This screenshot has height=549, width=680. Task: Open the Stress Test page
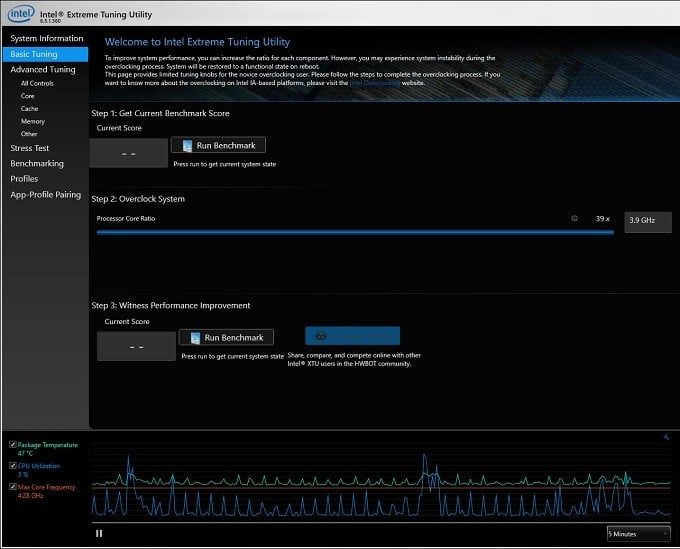pos(29,148)
